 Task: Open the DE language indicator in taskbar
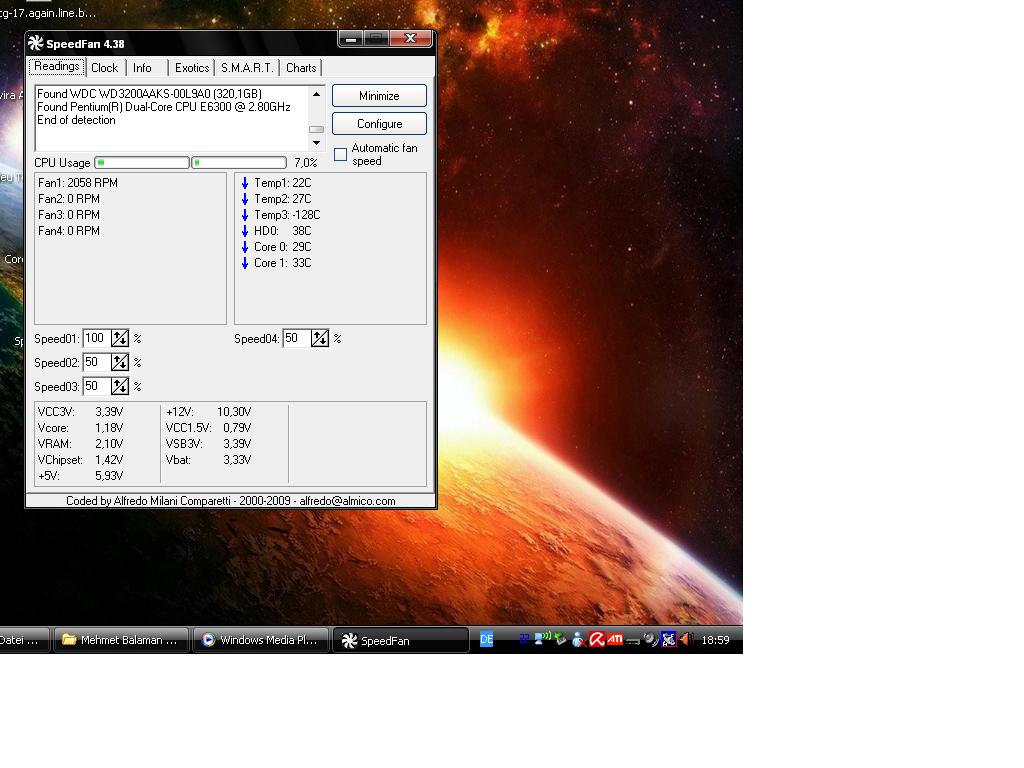(487, 639)
